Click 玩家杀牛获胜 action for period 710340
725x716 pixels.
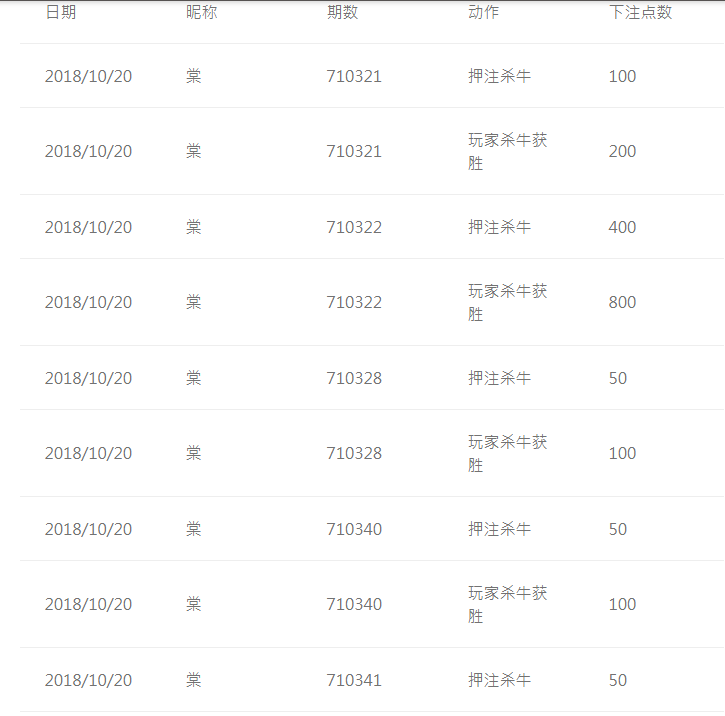pos(507,604)
